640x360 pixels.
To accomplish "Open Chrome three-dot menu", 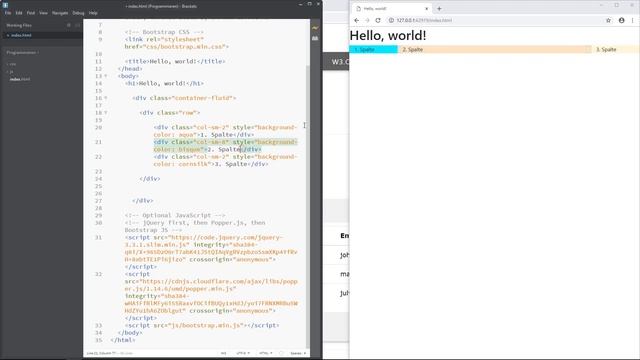I will click(633, 20).
